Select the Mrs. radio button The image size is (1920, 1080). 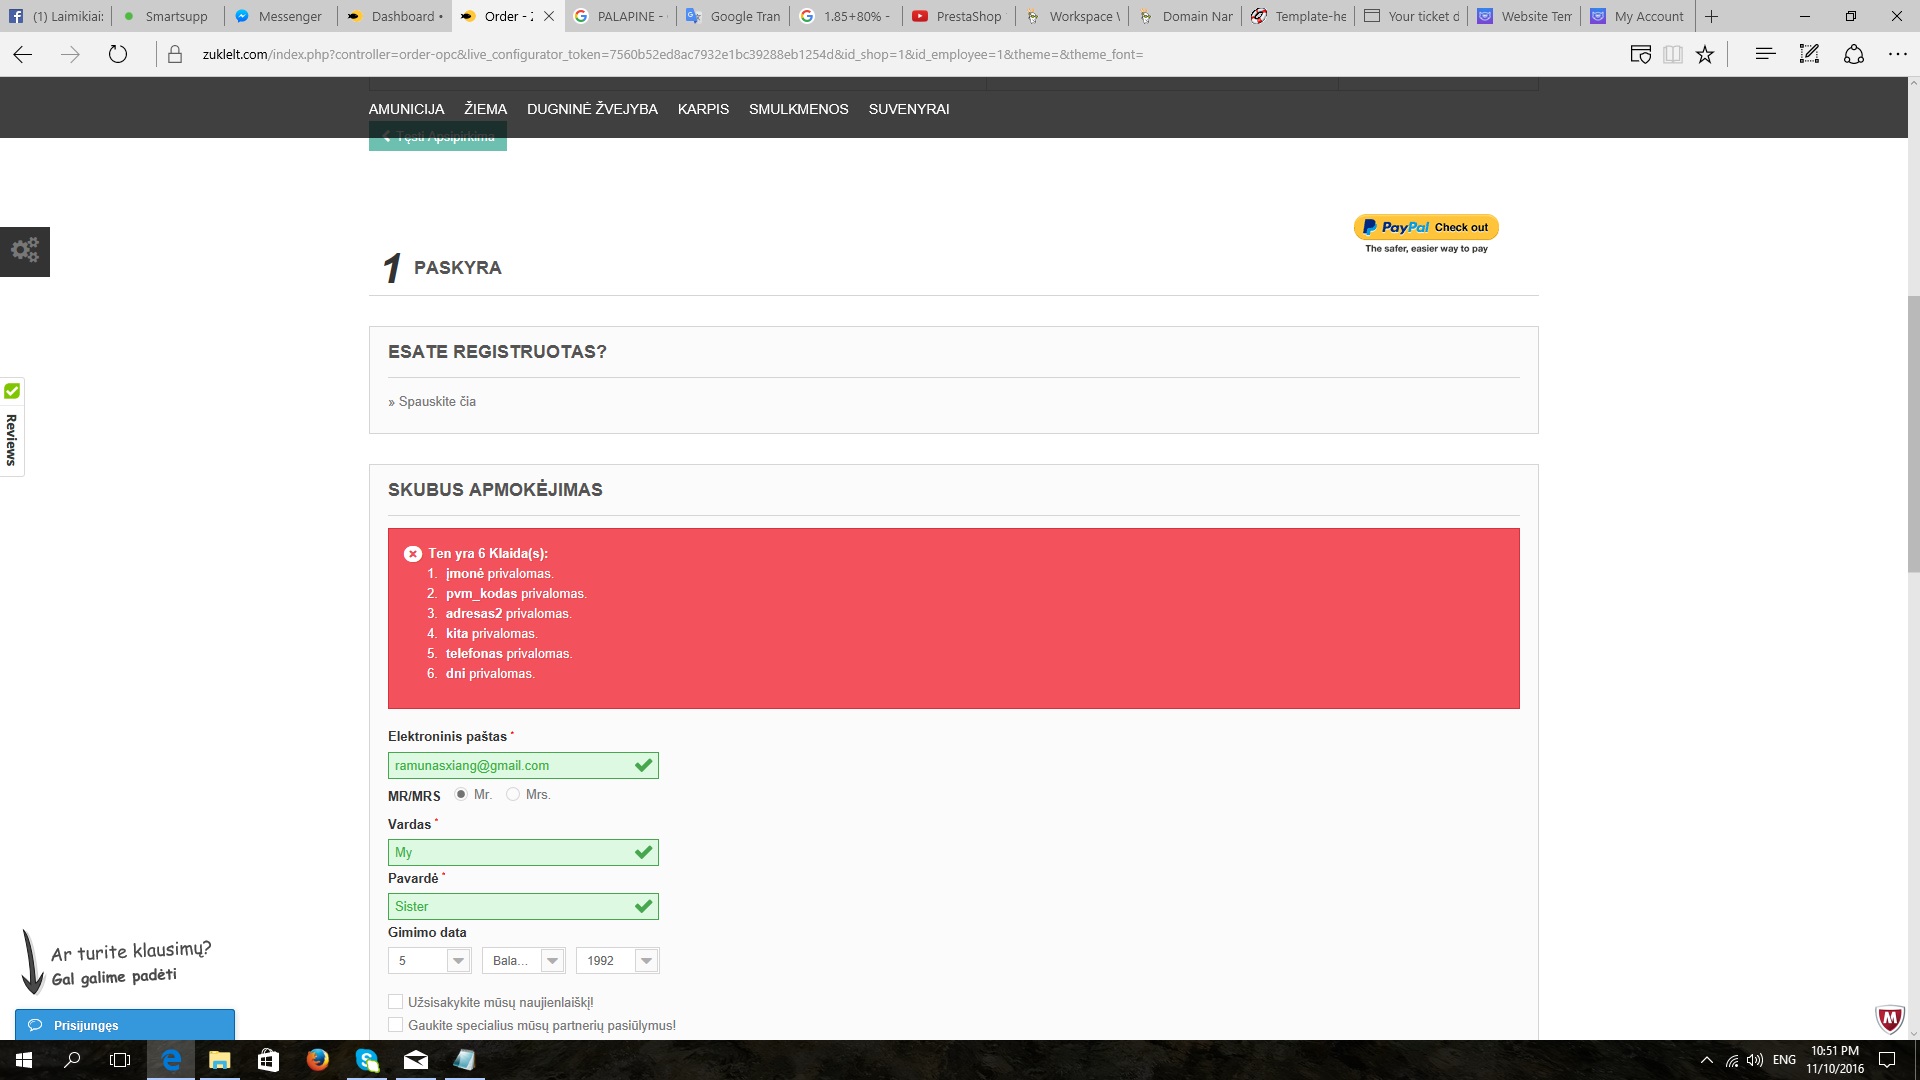point(513,794)
